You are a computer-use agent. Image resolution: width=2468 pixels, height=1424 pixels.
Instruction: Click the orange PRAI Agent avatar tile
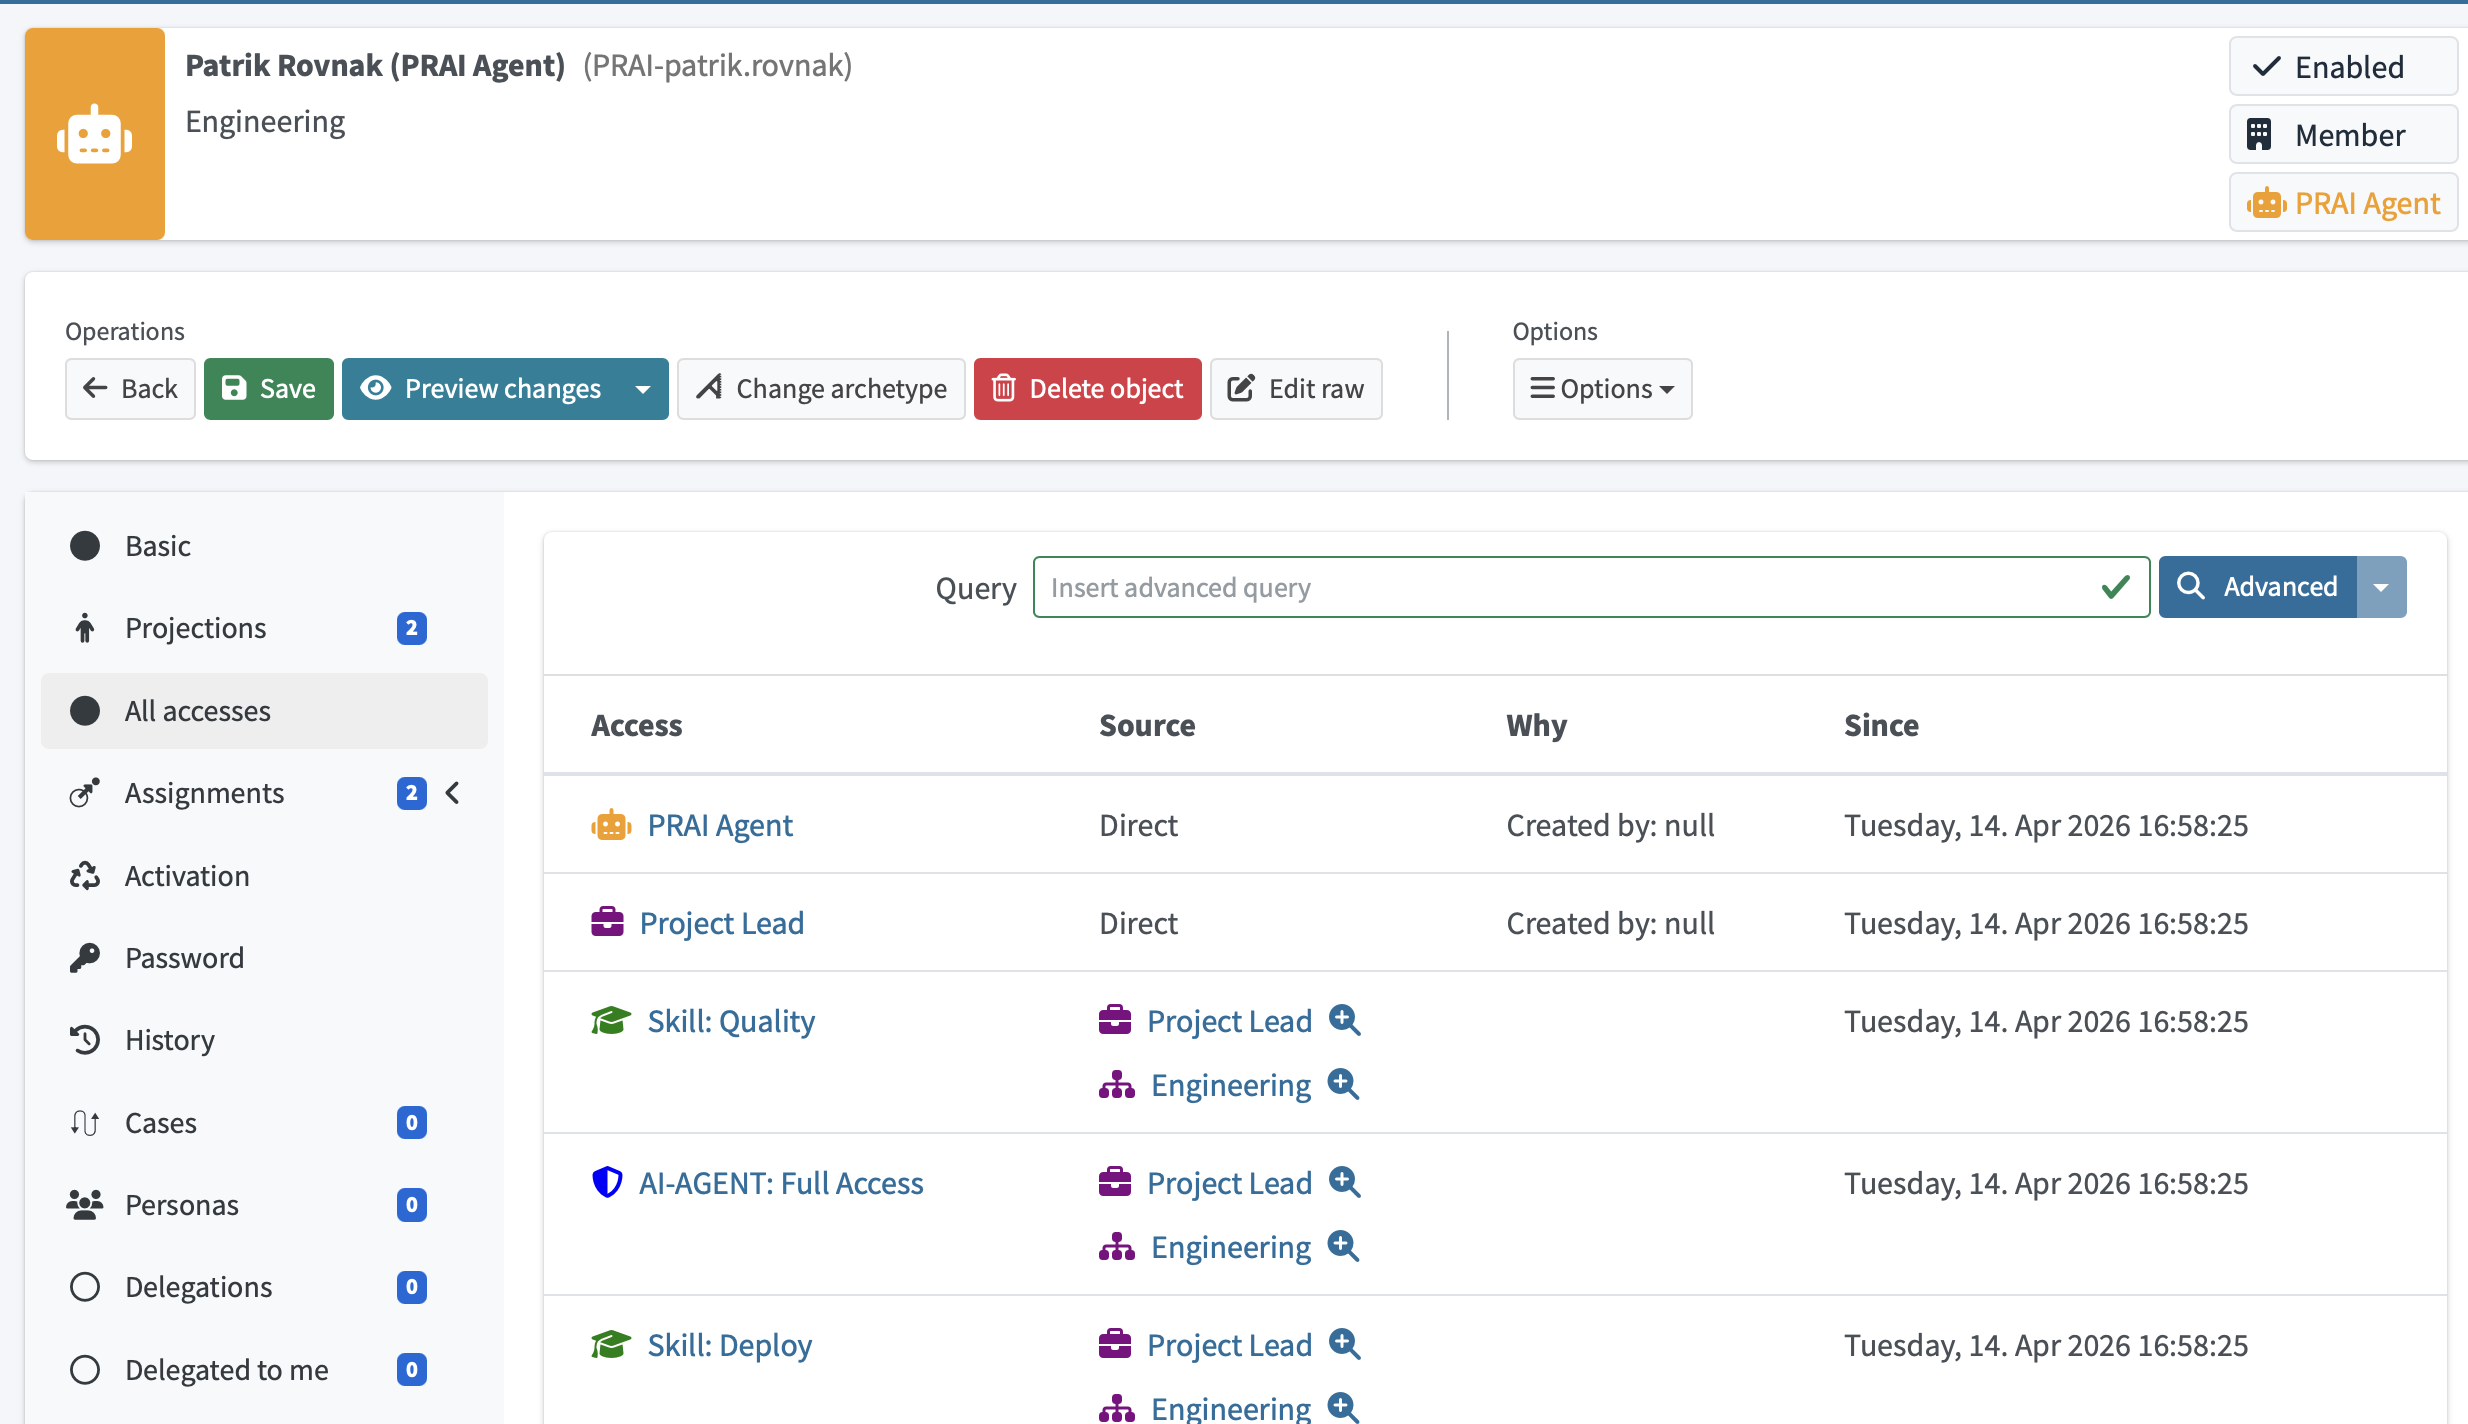tap(94, 134)
